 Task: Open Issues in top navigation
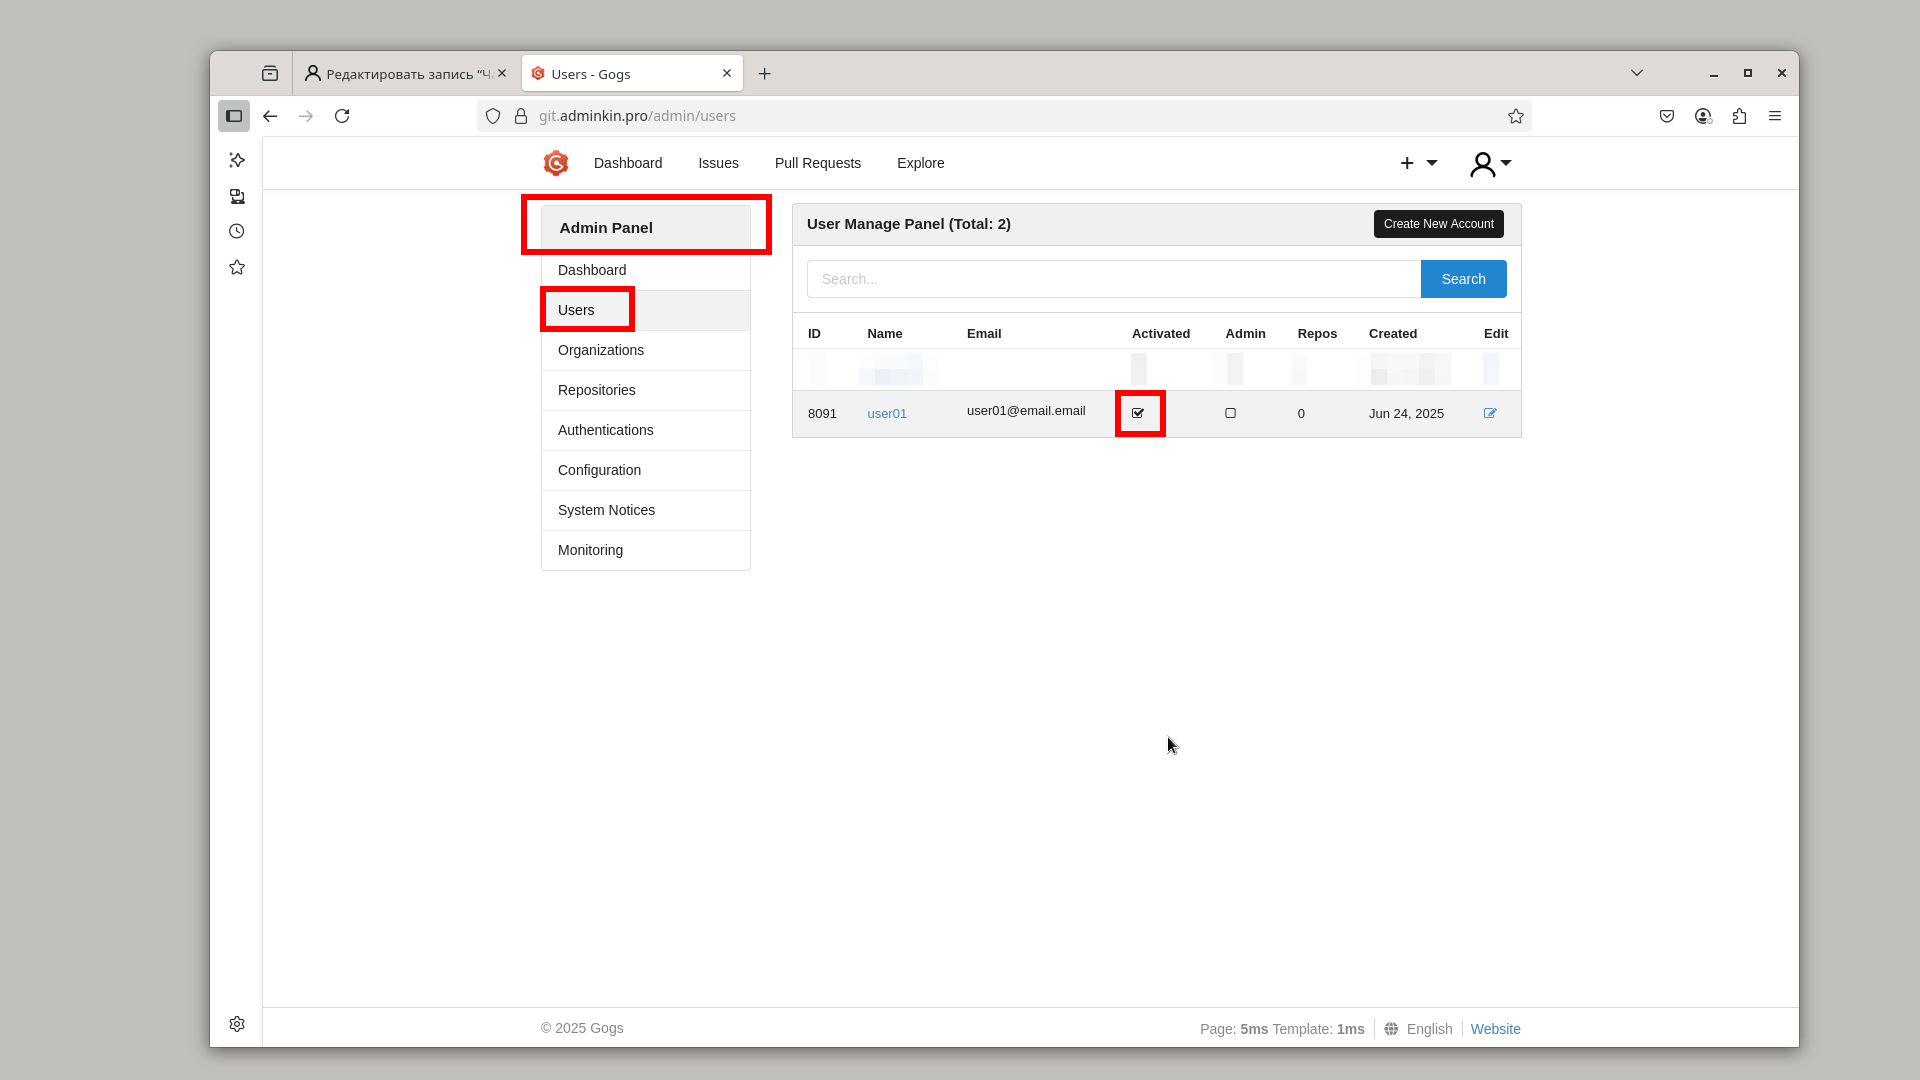[718, 163]
